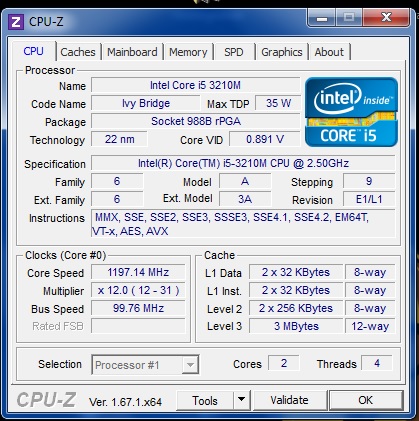419x421 pixels.
Task: Click the Validate button
Action: coord(289,400)
